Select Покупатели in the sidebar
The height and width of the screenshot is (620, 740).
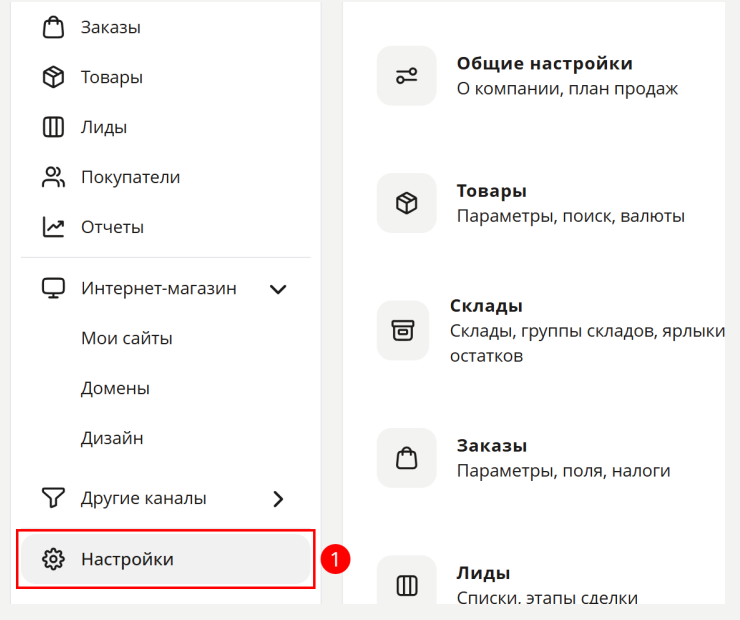(131, 177)
